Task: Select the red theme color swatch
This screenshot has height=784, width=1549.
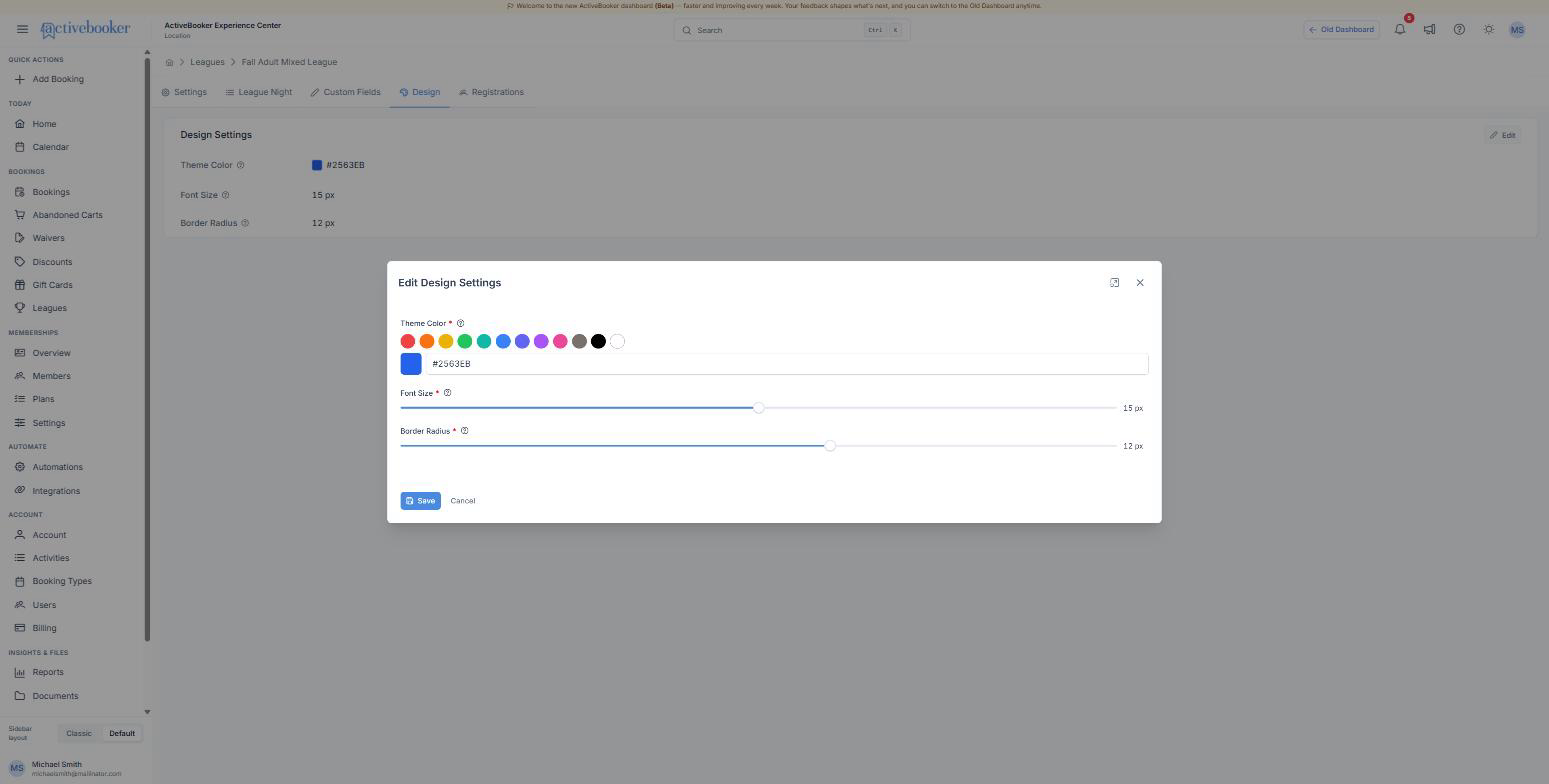Action: [408, 341]
